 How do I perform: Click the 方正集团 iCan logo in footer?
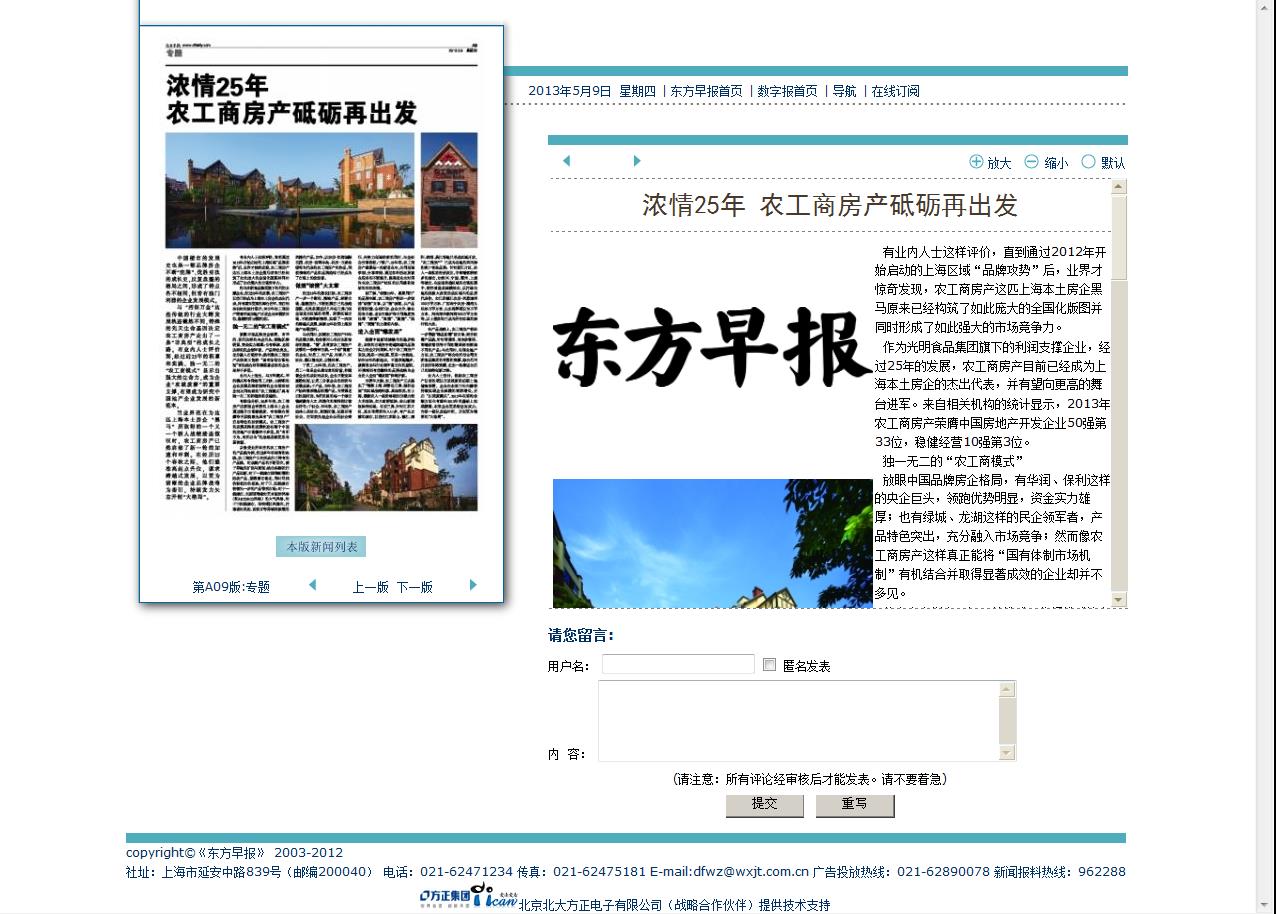click(468, 896)
